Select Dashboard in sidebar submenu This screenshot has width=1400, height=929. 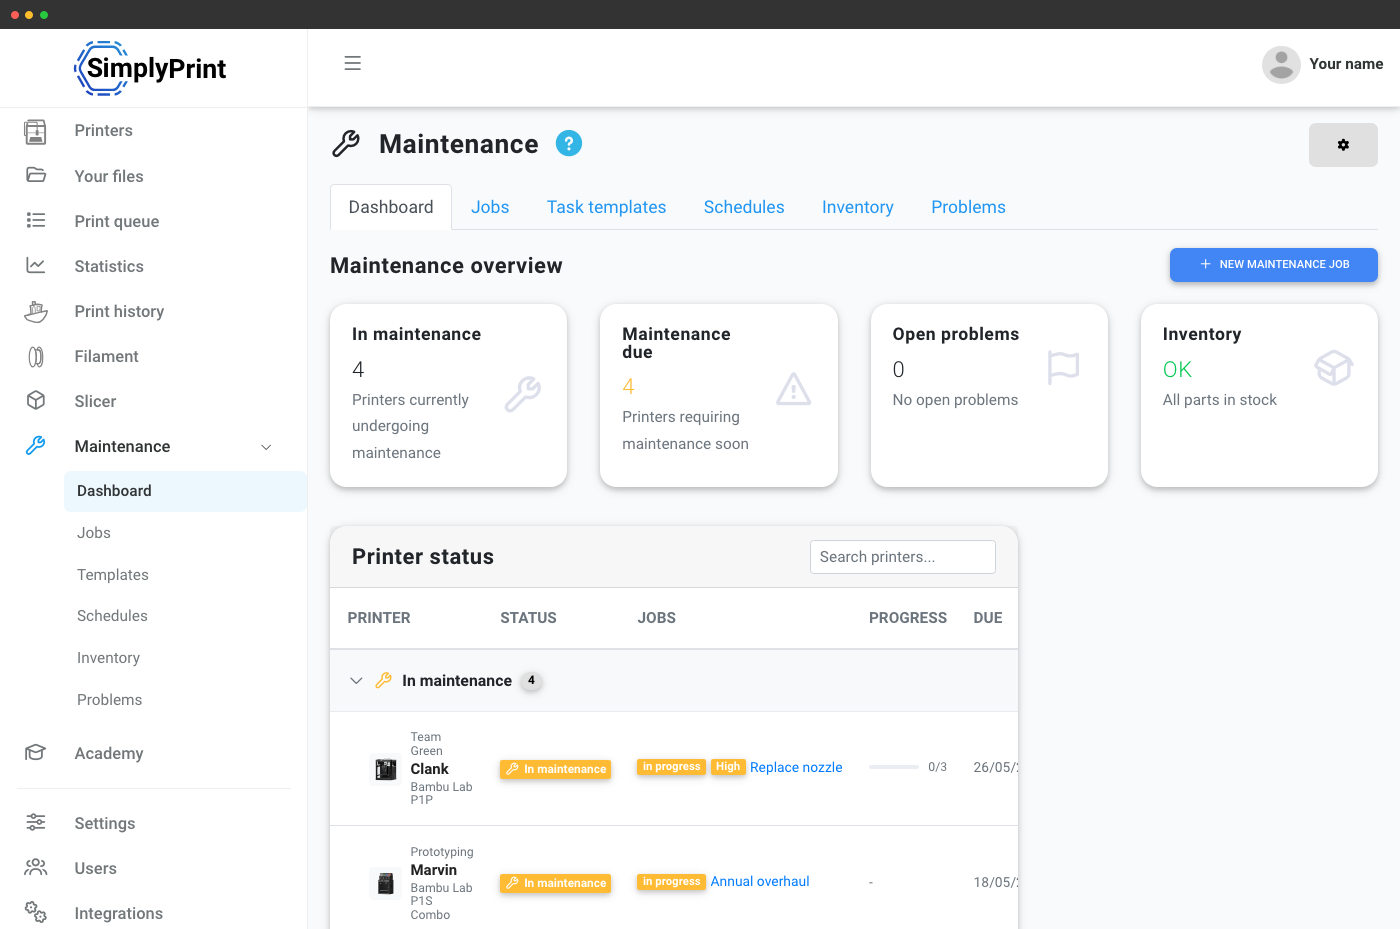pyautogui.click(x=186, y=491)
